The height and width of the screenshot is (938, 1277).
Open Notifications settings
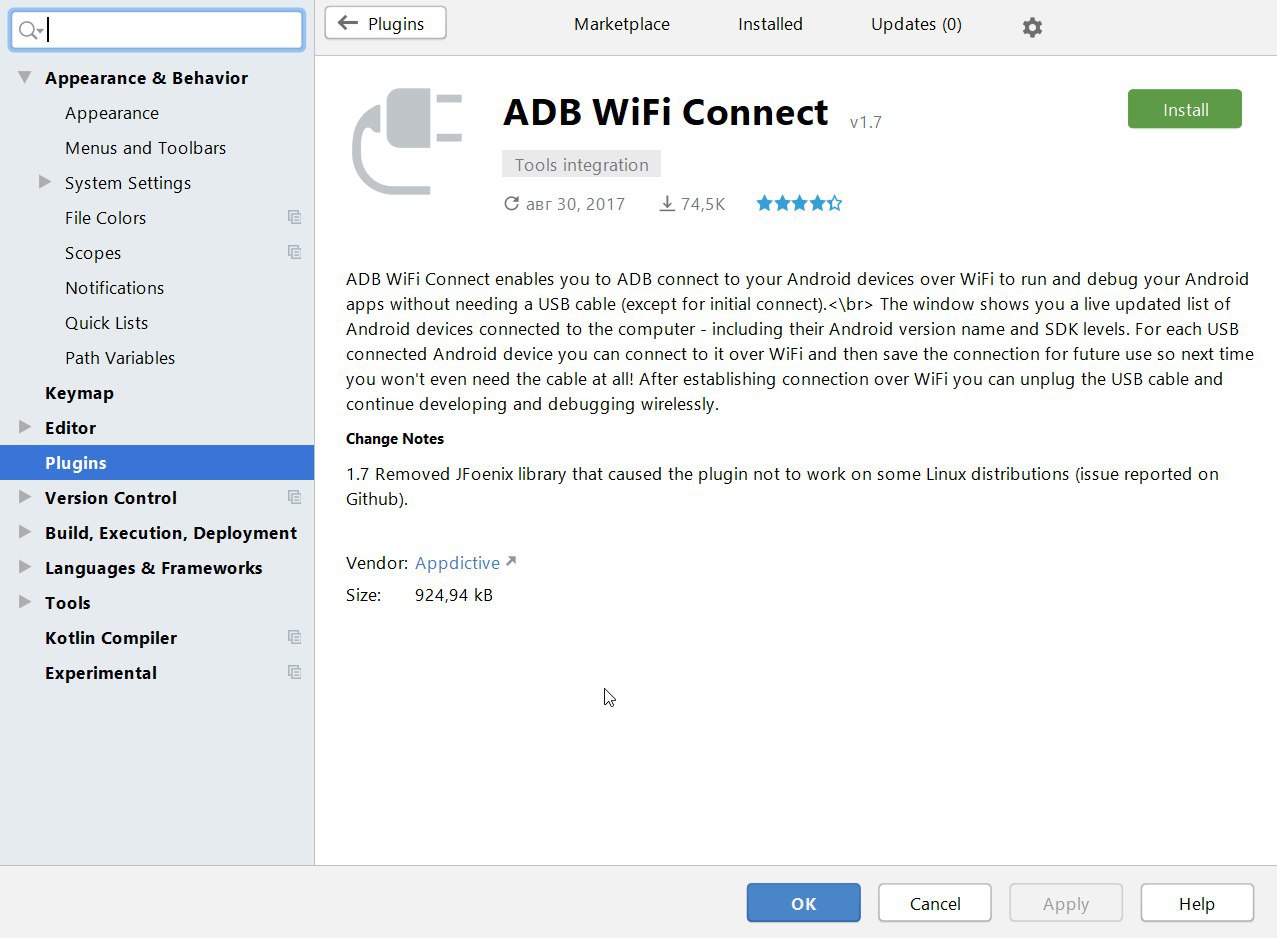[115, 288]
